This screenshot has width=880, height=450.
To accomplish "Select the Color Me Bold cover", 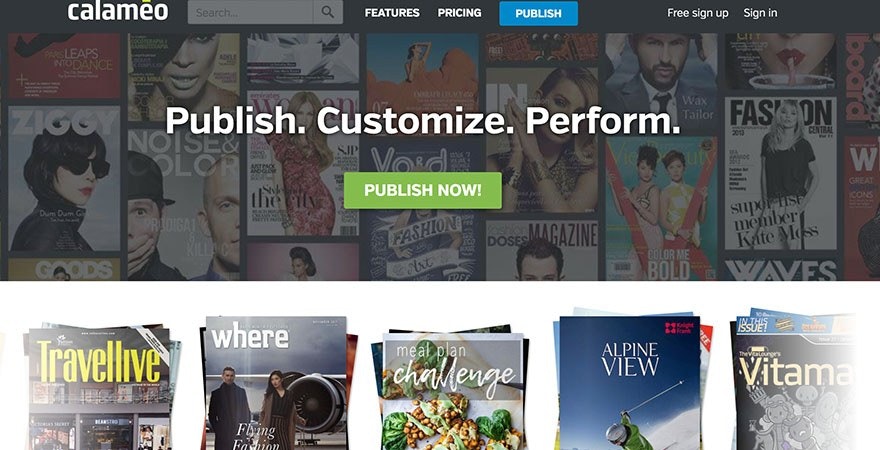I will (x=661, y=209).
